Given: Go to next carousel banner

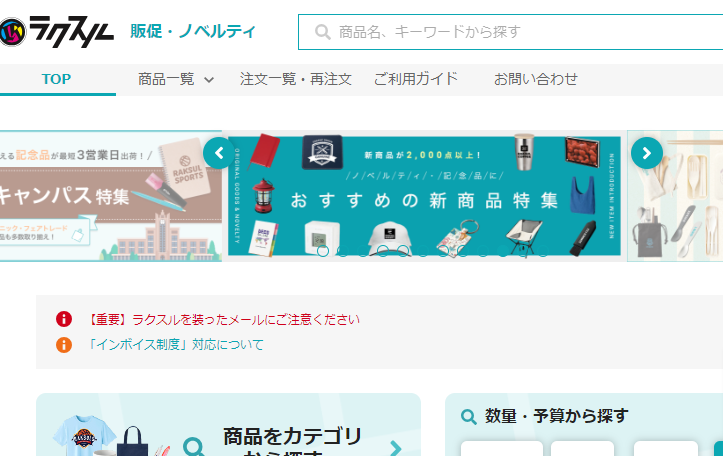Looking at the screenshot, I should [646, 153].
